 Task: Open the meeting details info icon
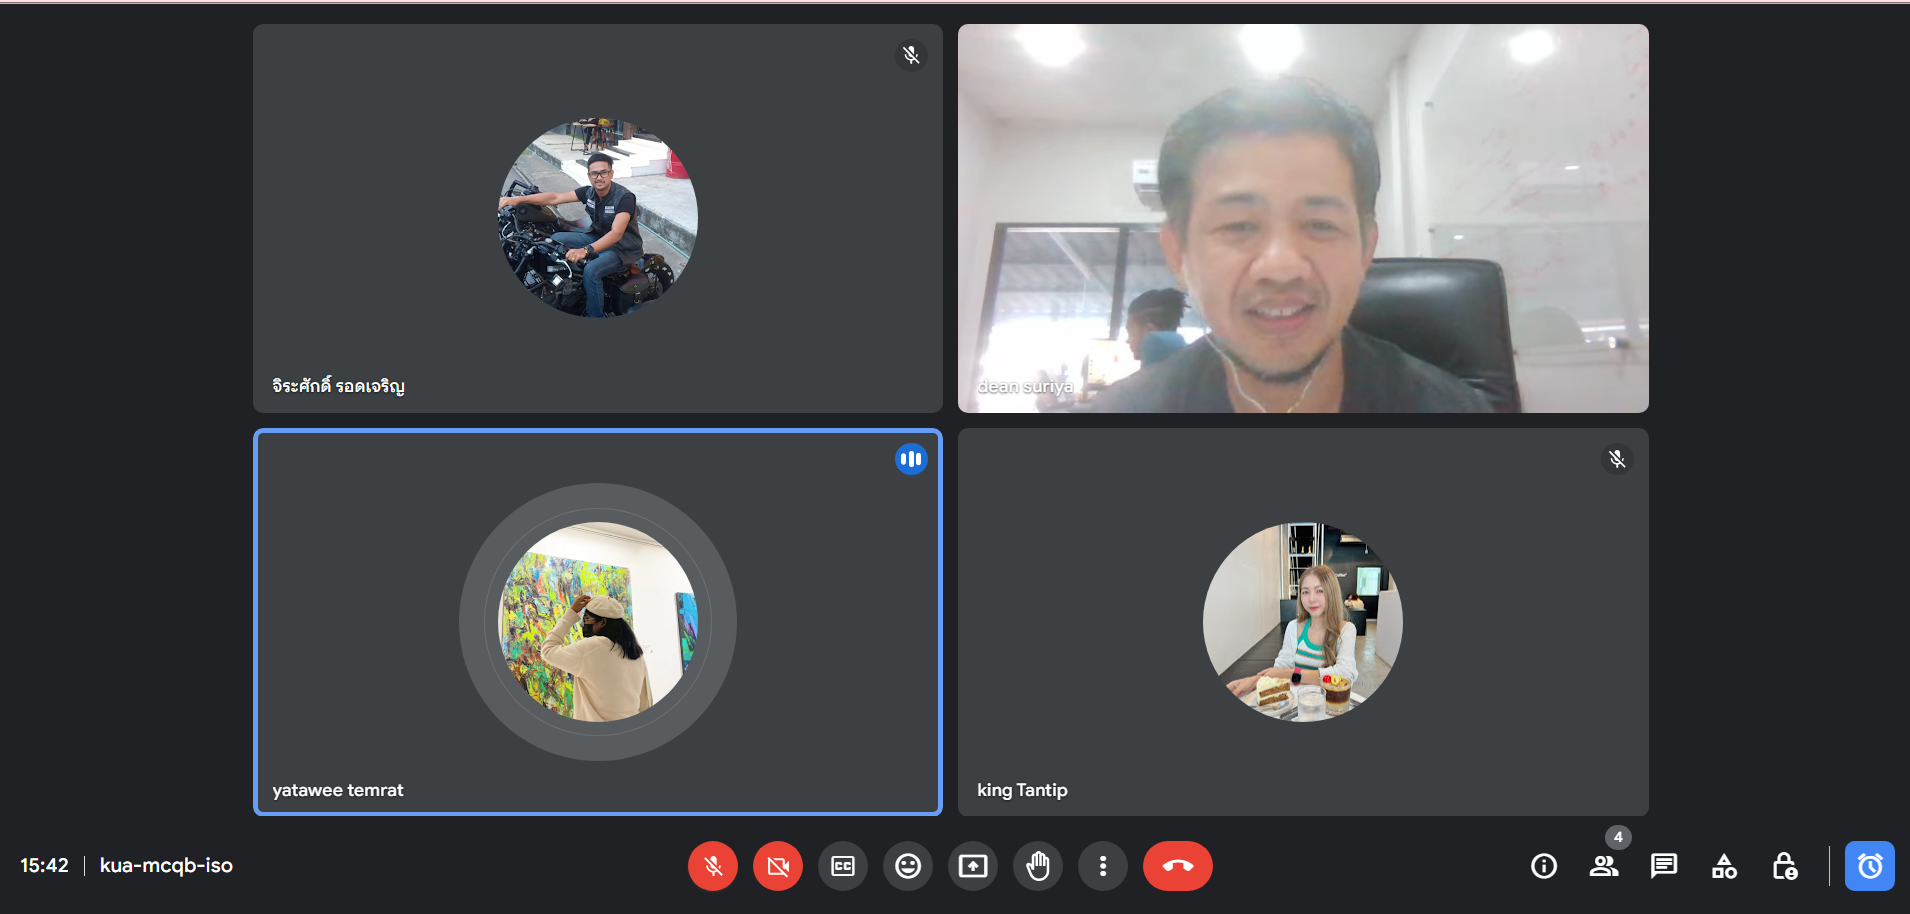1544,866
